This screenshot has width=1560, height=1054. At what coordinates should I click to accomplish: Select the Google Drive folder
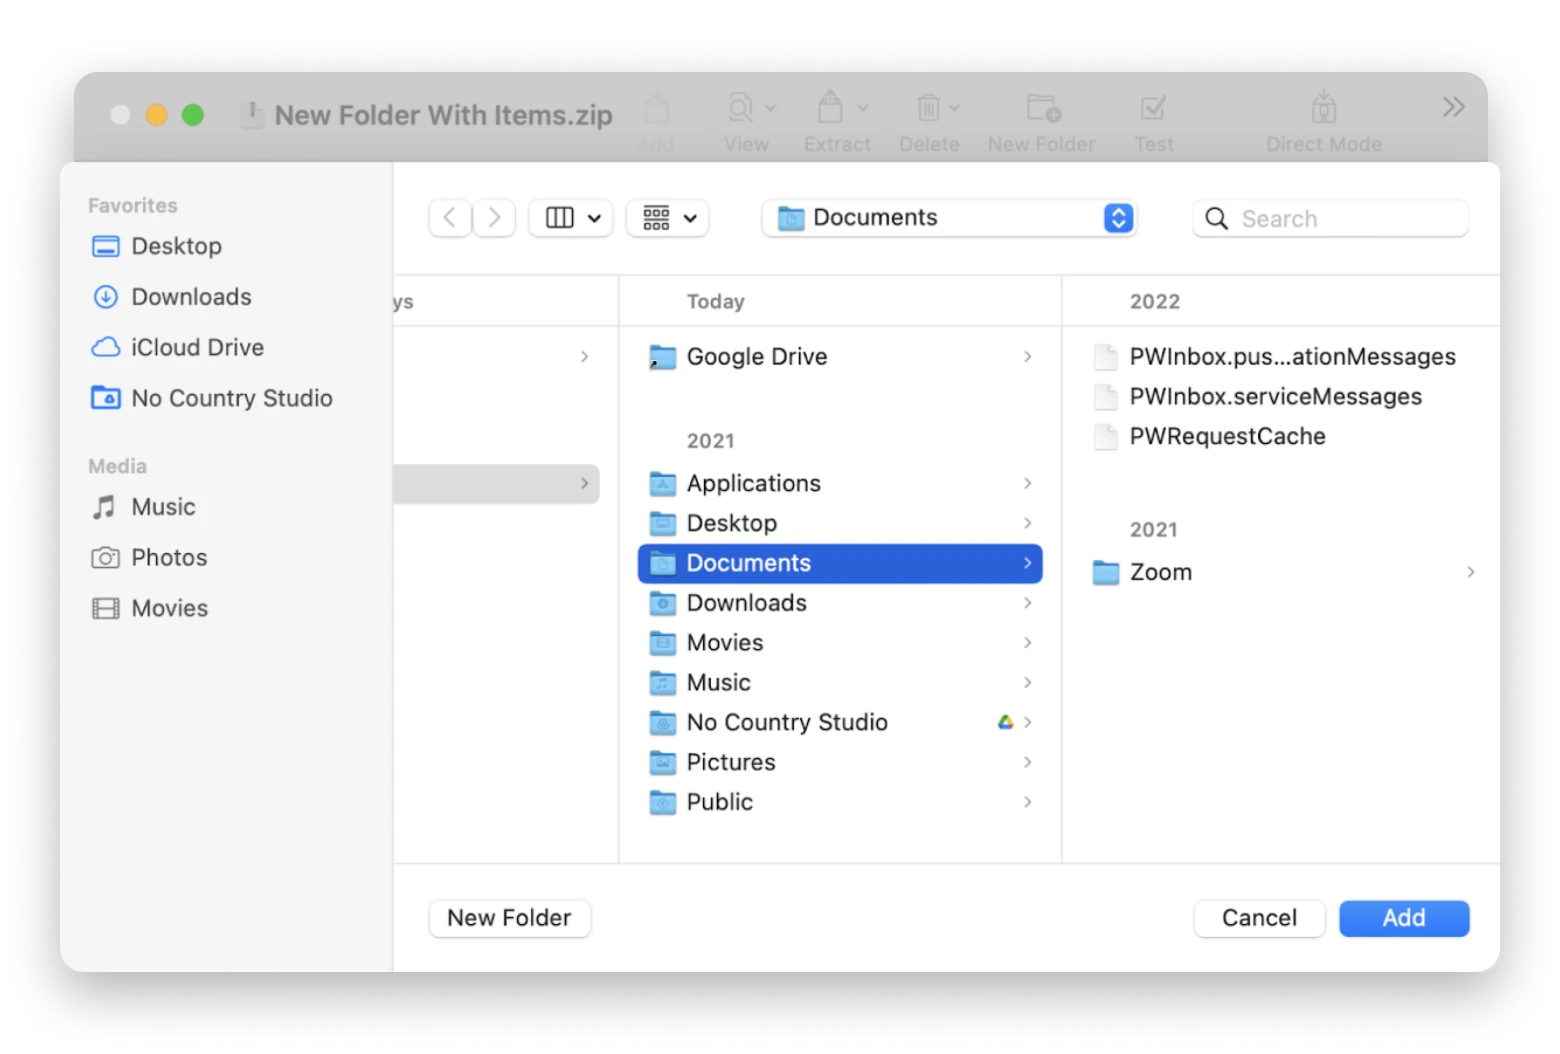pyautogui.click(x=756, y=357)
